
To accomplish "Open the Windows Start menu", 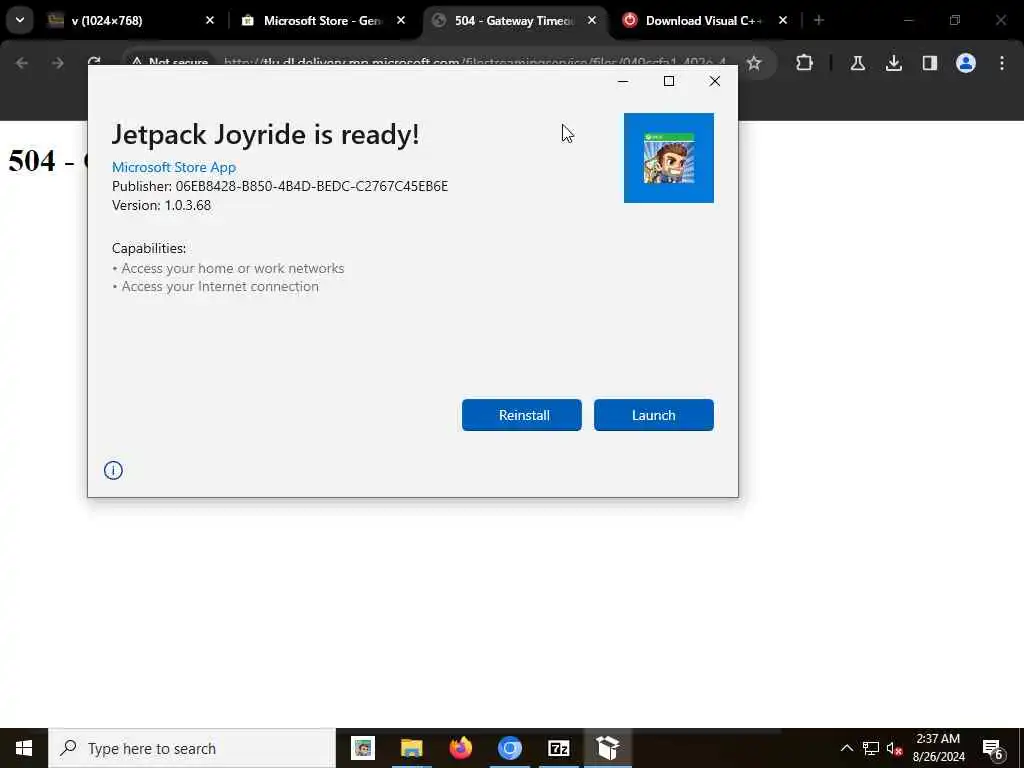I will click(24, 748).
